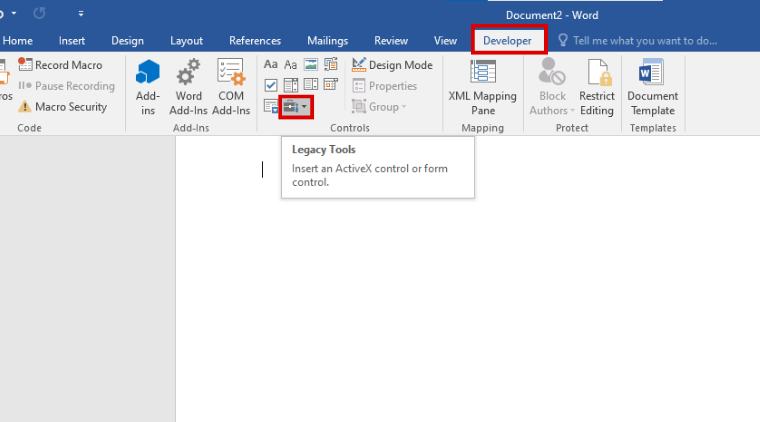Insert a Picture content control

click(x=311, y=64)
